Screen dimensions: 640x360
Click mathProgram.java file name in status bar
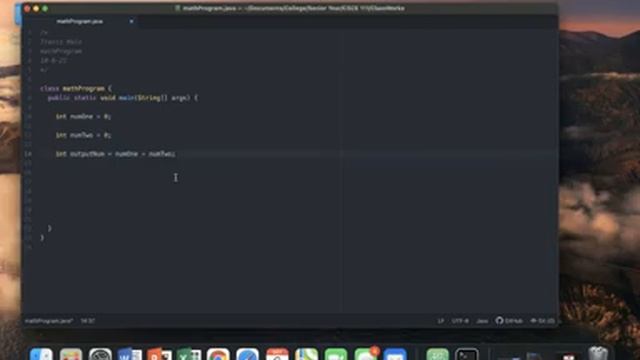tap(49, 321)
